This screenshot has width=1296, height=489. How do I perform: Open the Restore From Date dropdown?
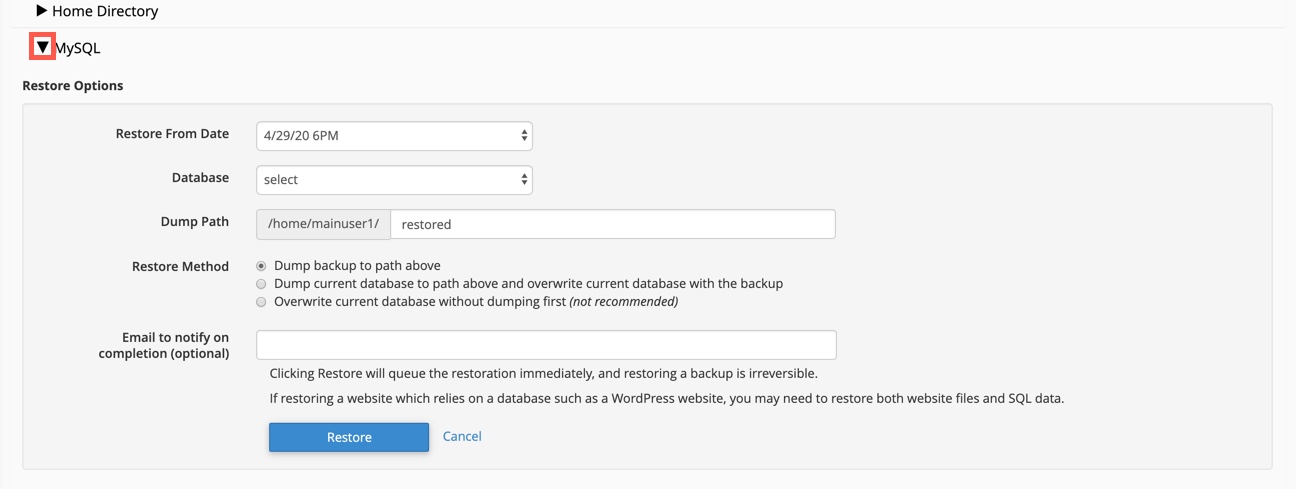coord(394,135)
